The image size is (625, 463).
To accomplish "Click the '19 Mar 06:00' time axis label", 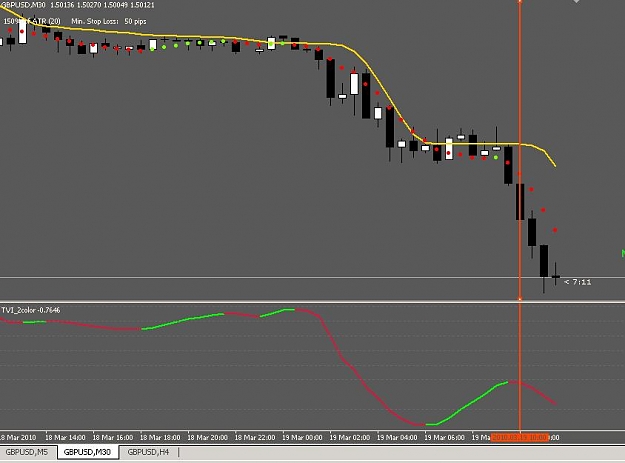I will (445, 437).
